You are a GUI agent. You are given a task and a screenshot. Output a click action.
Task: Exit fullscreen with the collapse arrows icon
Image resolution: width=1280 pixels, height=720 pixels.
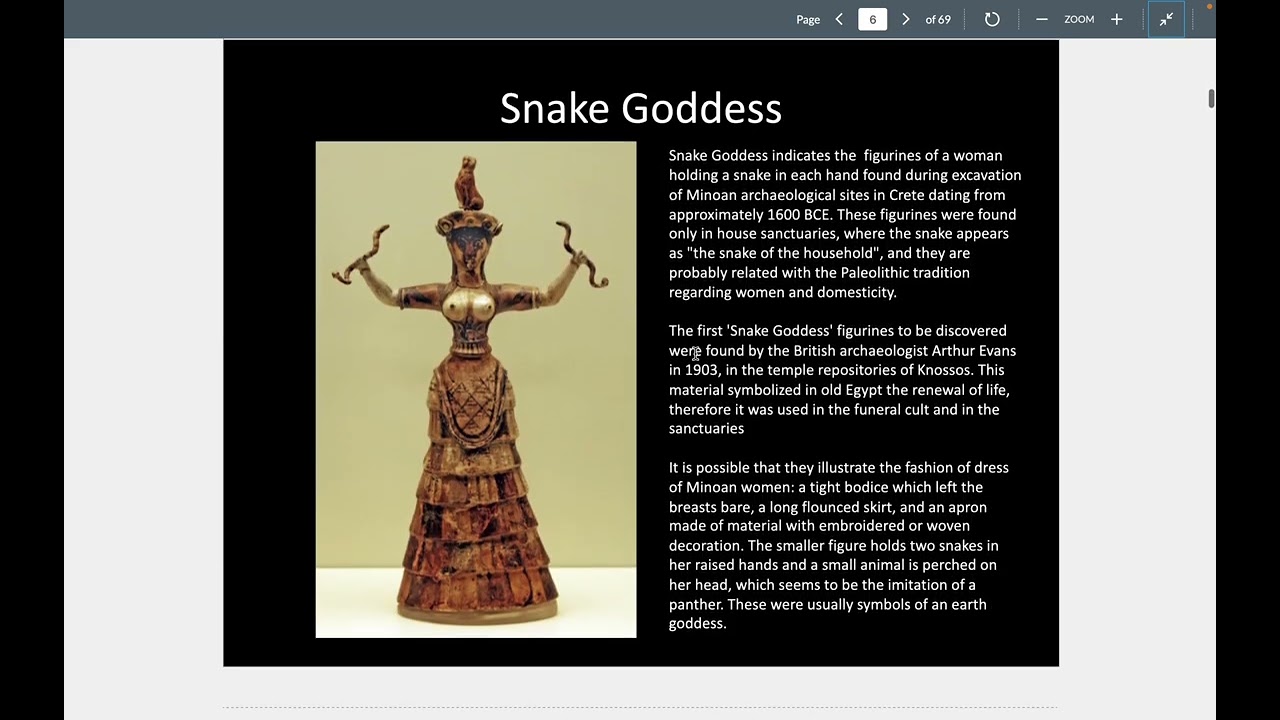tap(1166, 19)
